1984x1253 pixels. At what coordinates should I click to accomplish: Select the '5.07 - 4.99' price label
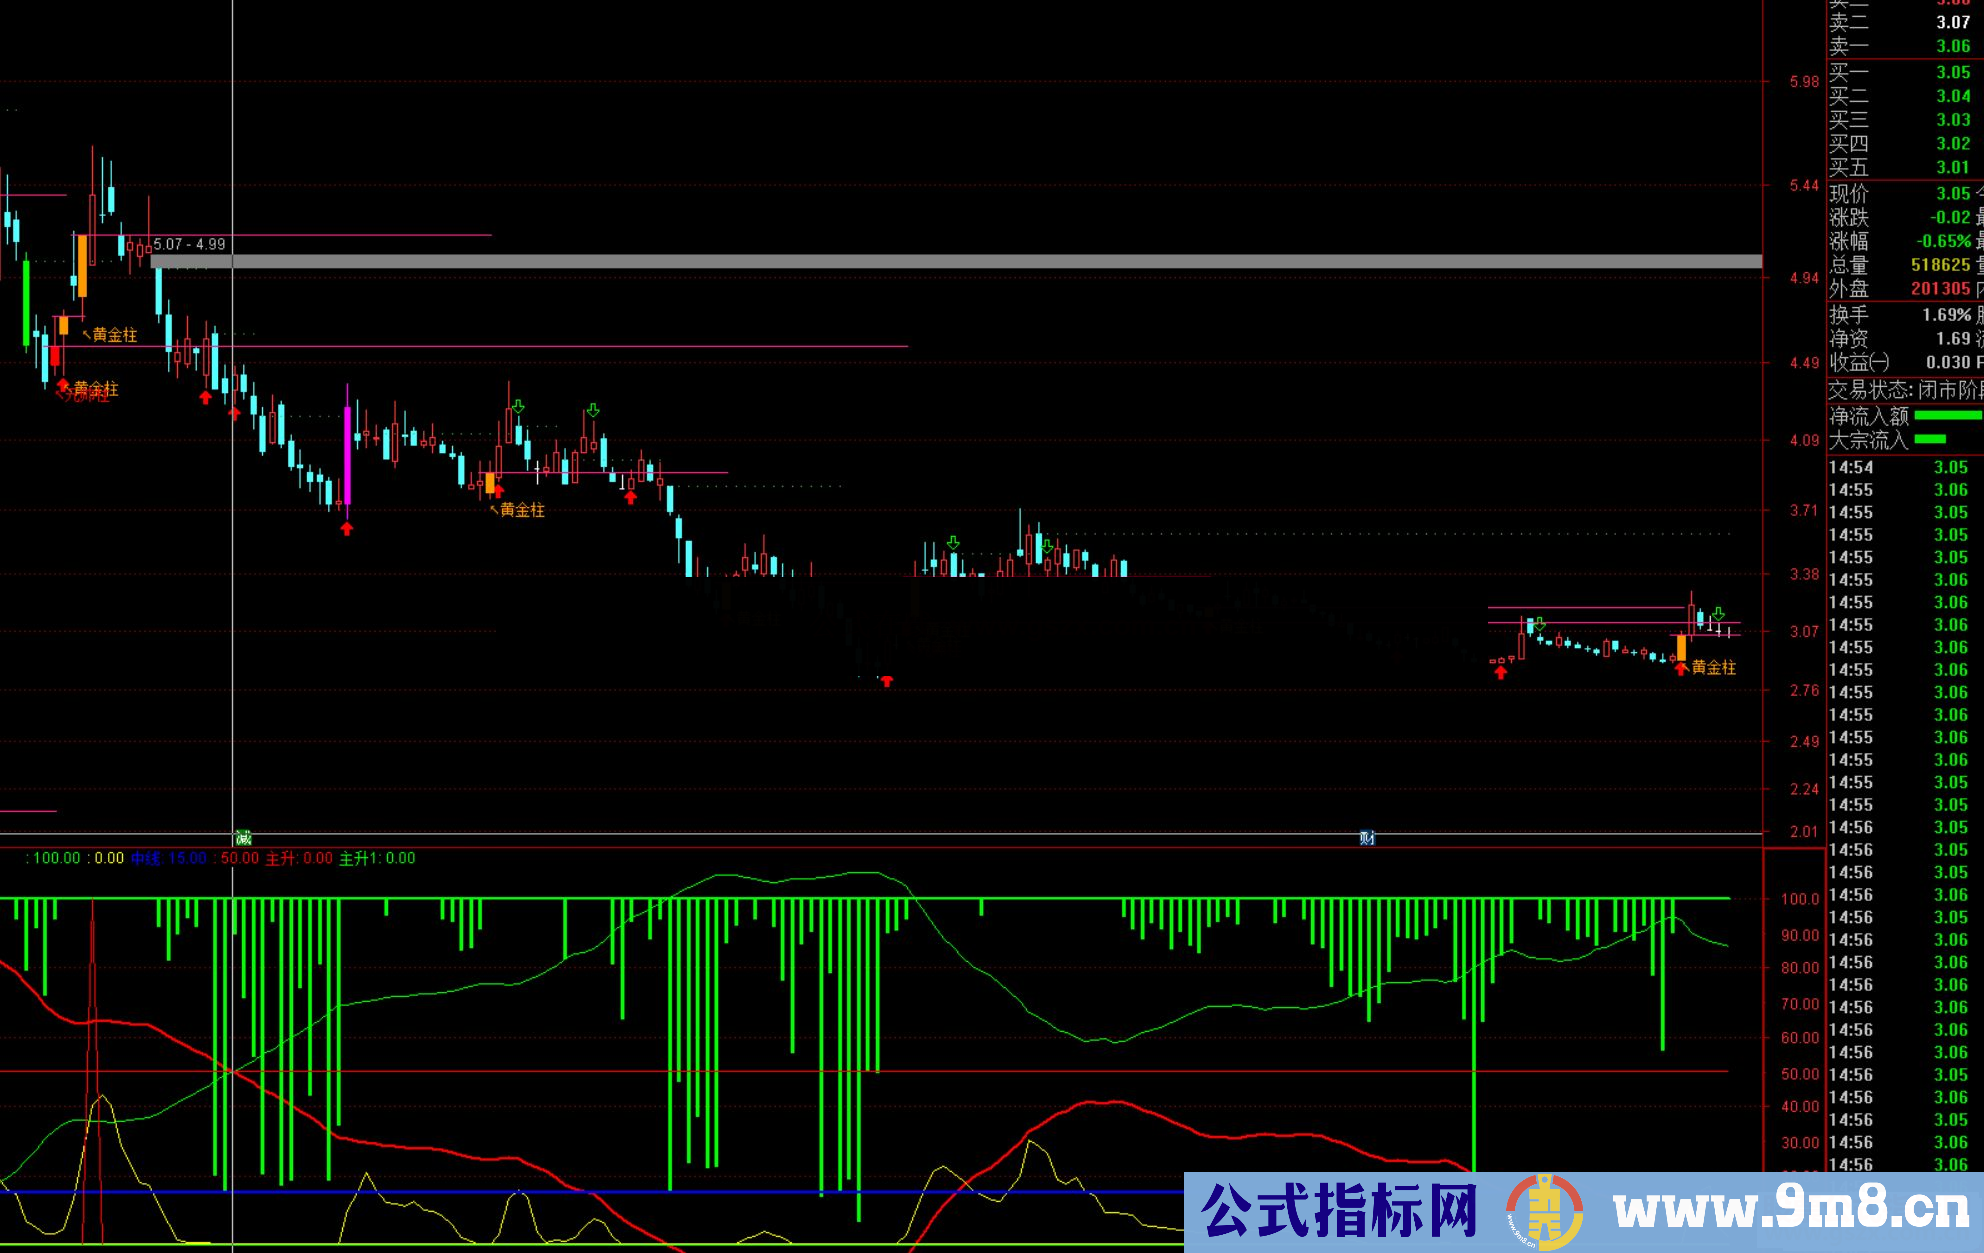(x=189, y=244)
